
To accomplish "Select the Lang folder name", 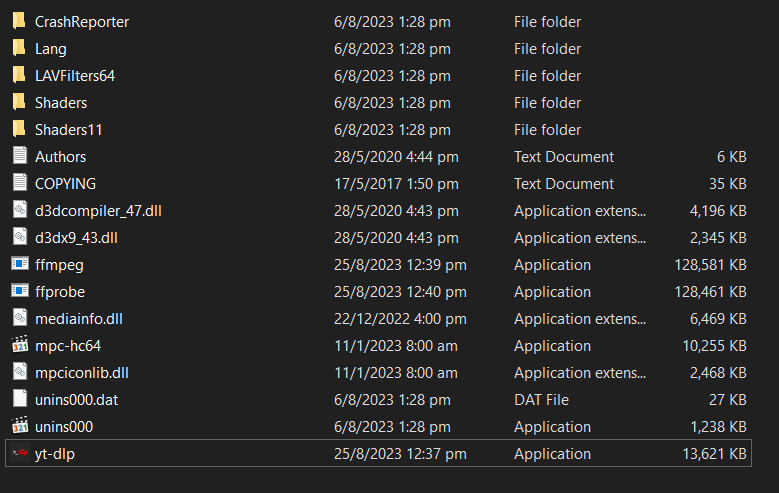I will coord(51,49).
